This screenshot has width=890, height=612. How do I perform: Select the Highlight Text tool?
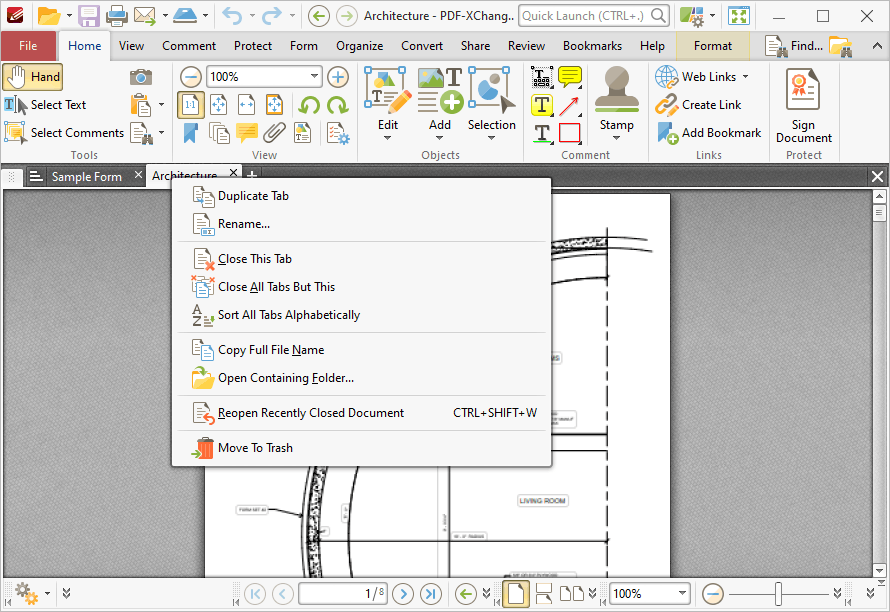542,105
